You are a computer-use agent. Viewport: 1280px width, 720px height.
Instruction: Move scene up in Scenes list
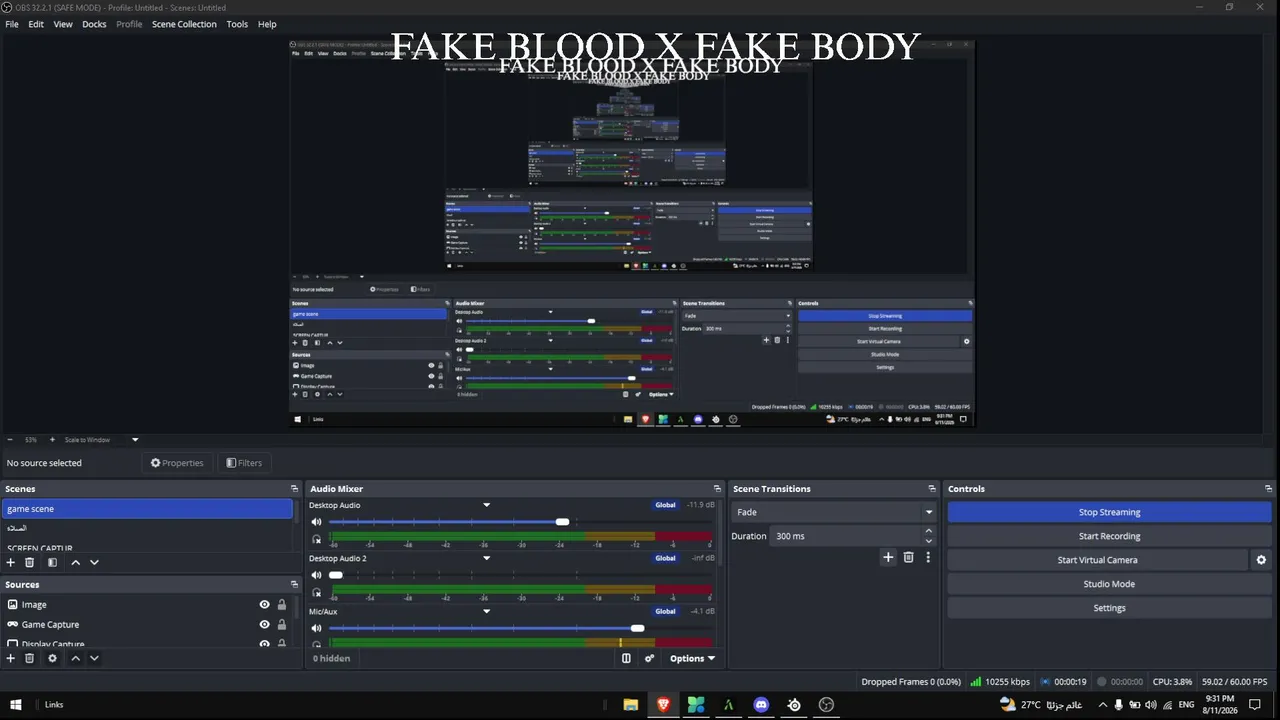coord(75,563)
